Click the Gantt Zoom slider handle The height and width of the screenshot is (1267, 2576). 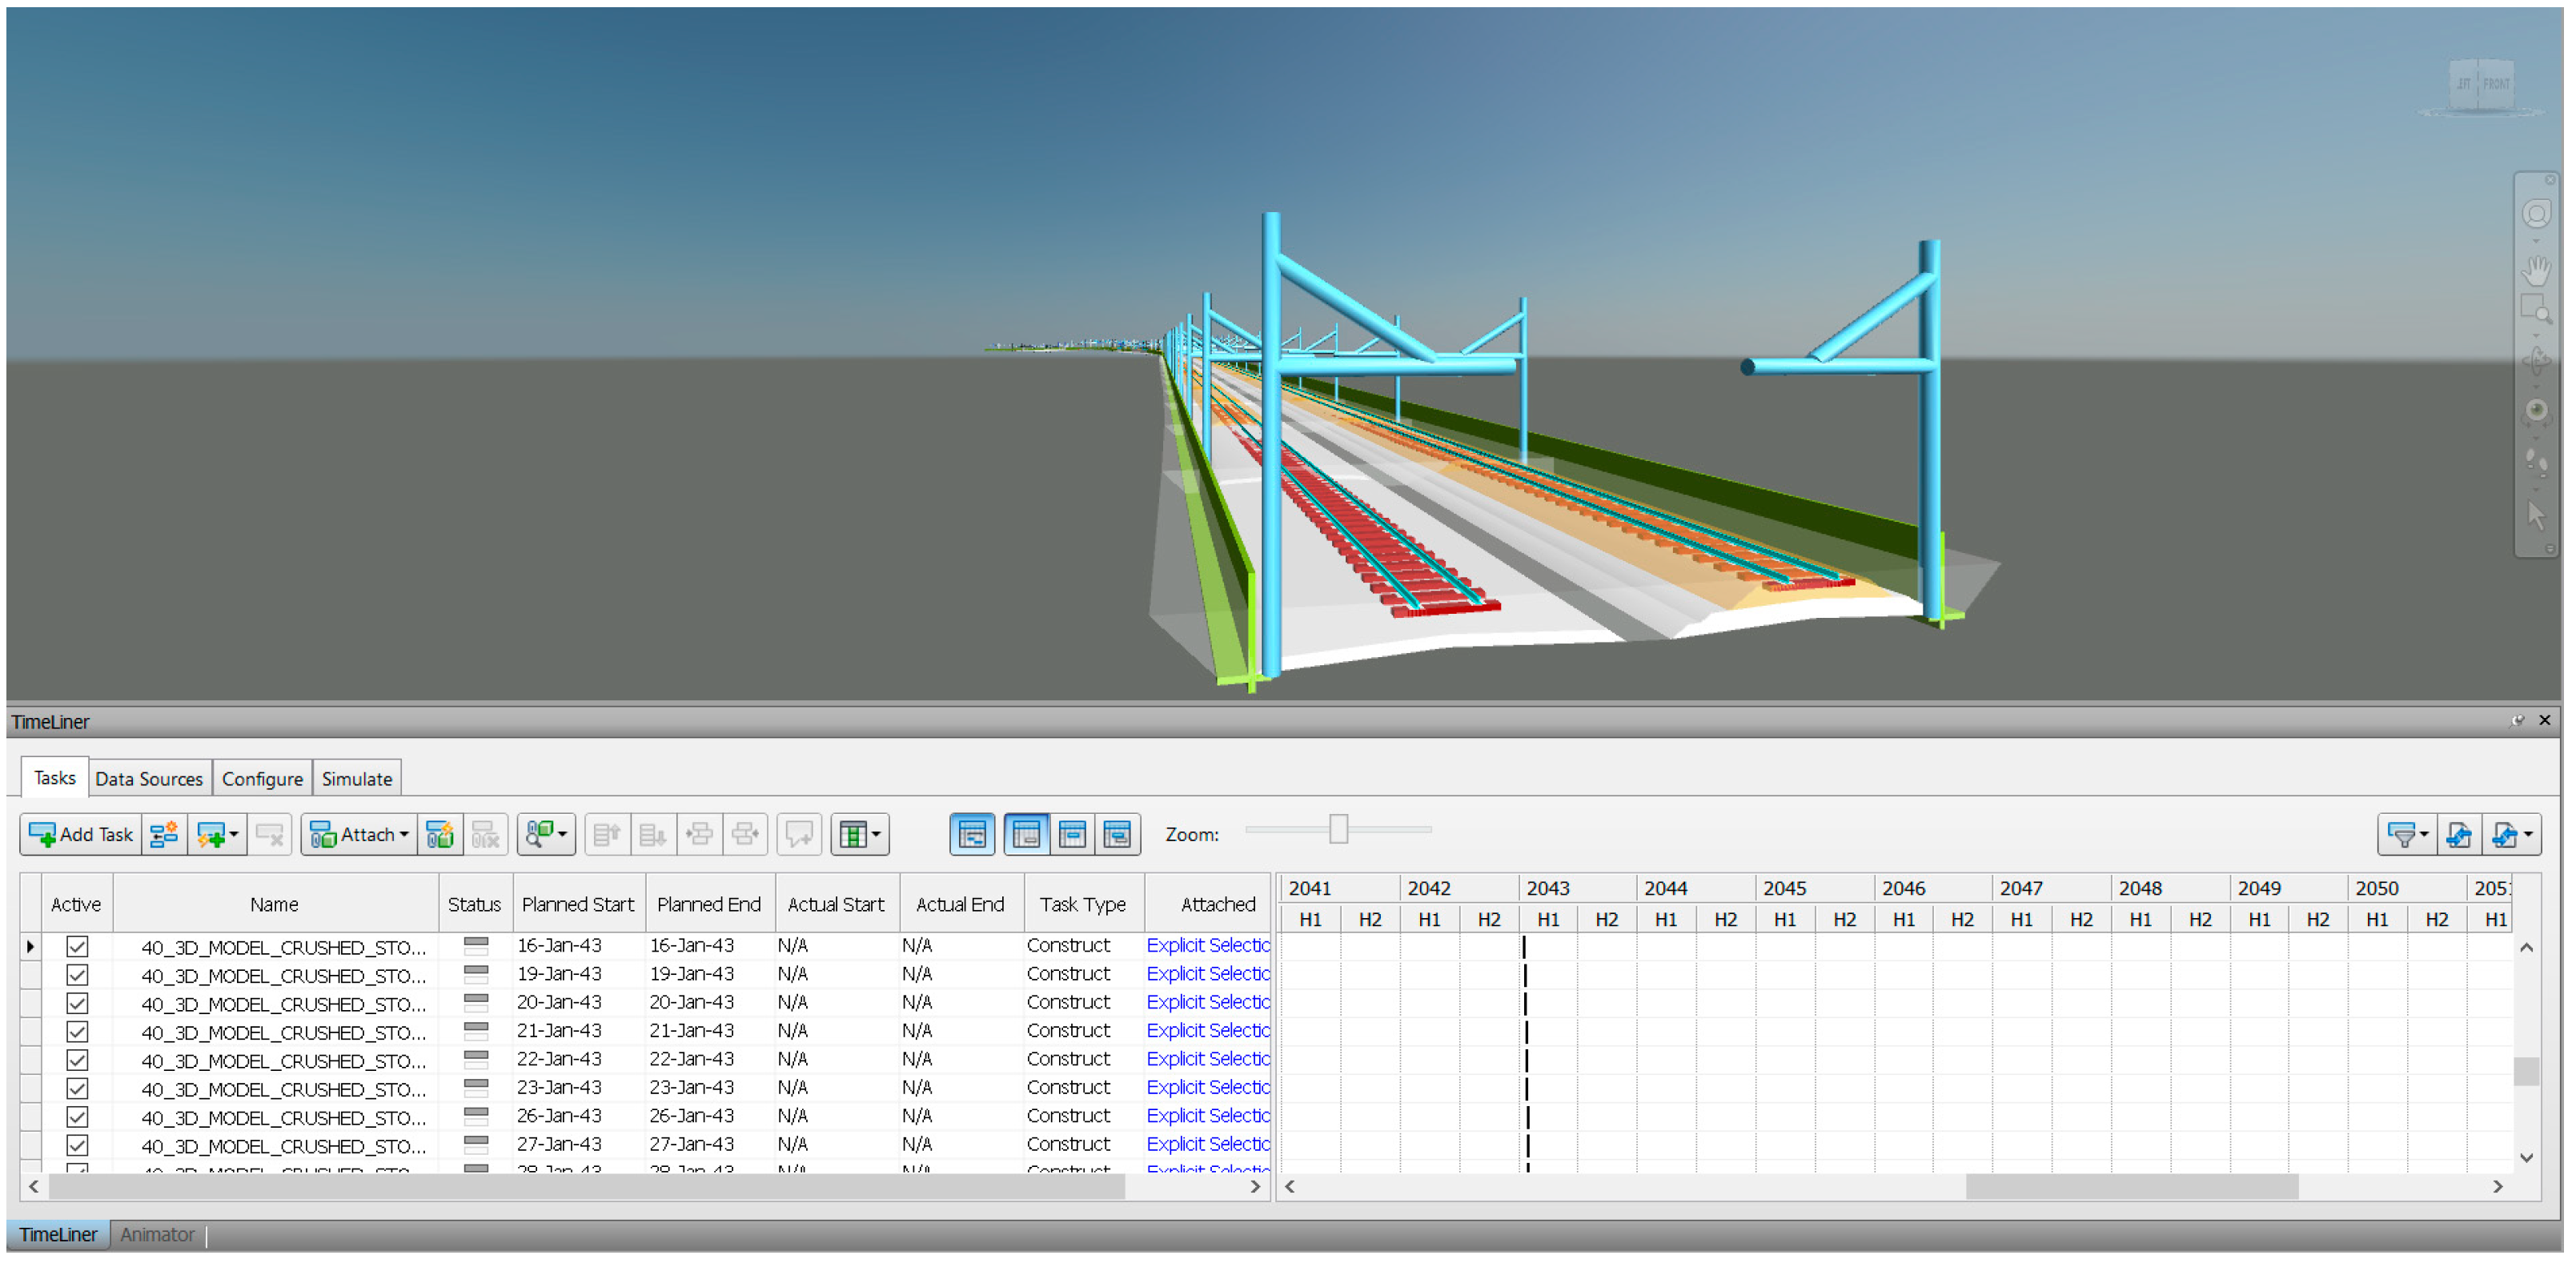coord(1338,829)
